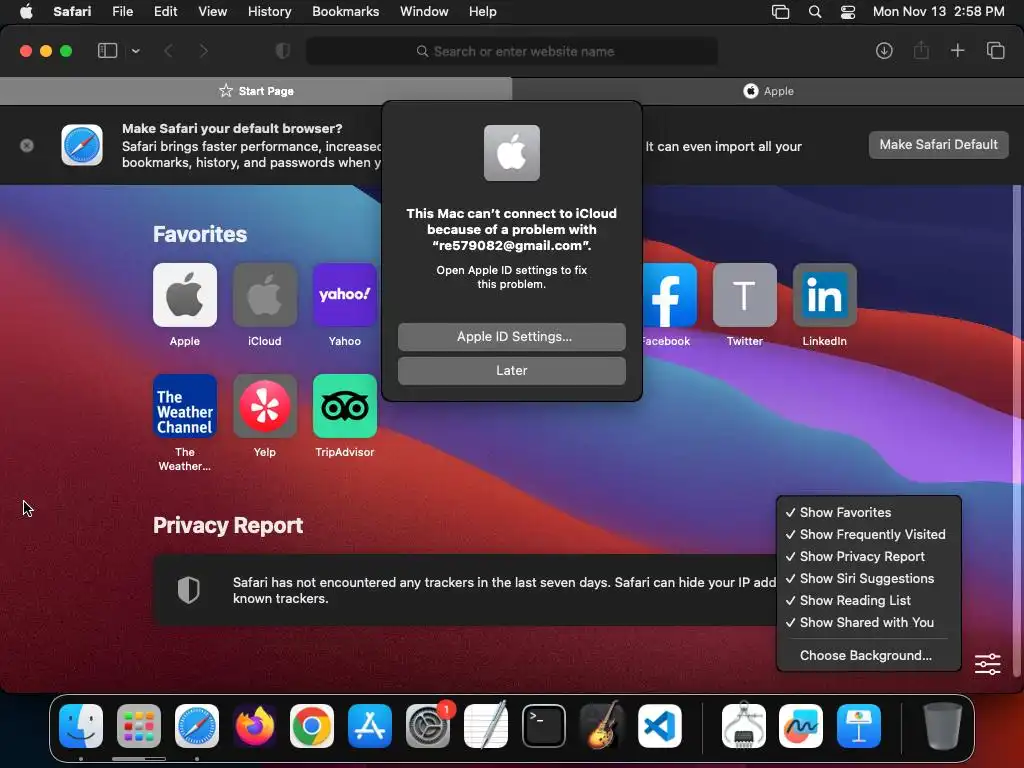Dismiss the default browser banner
This screenshot has height=768, width=1024.
click(27, 145)
